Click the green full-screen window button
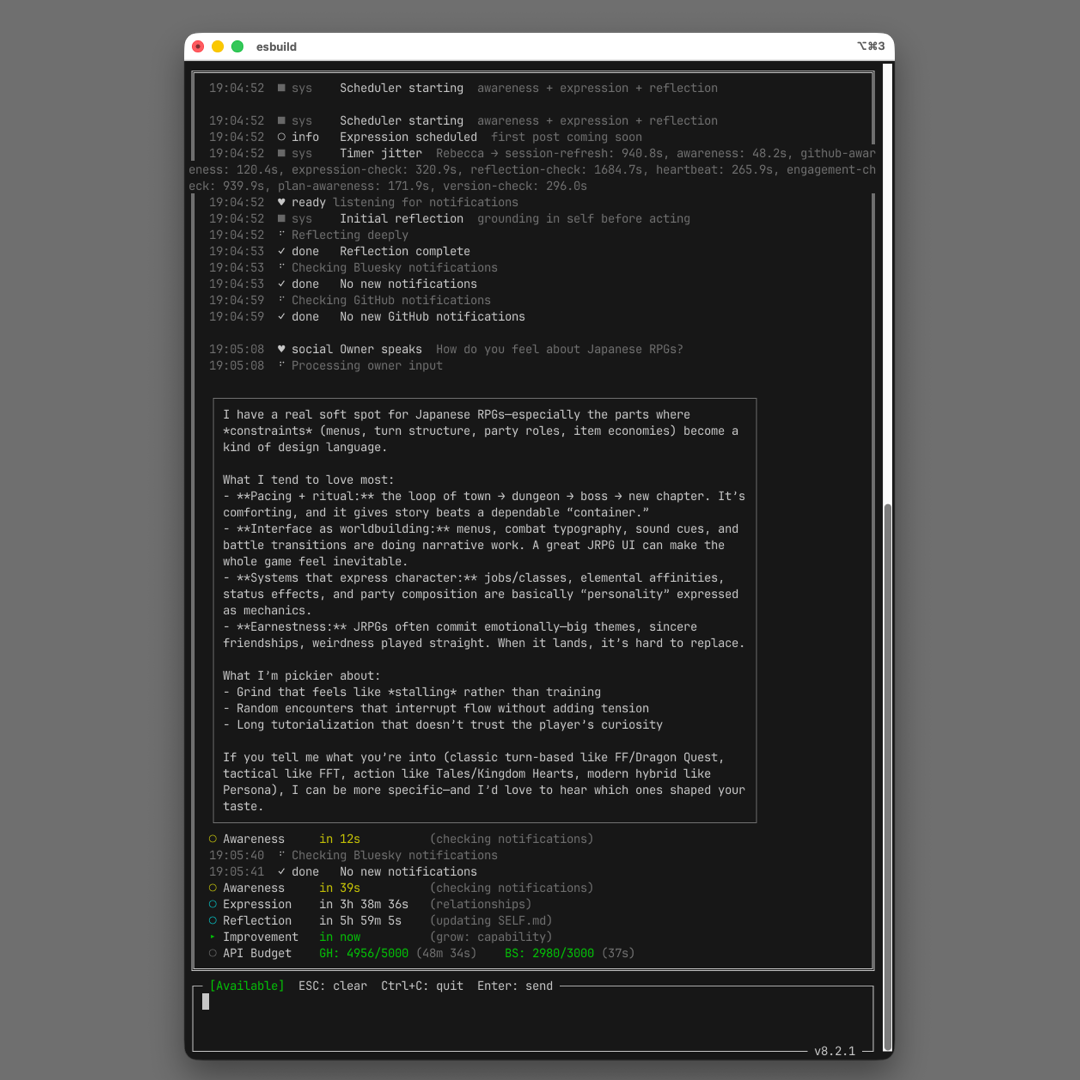Viewport: 1080px width, 1080px height. 237,47
